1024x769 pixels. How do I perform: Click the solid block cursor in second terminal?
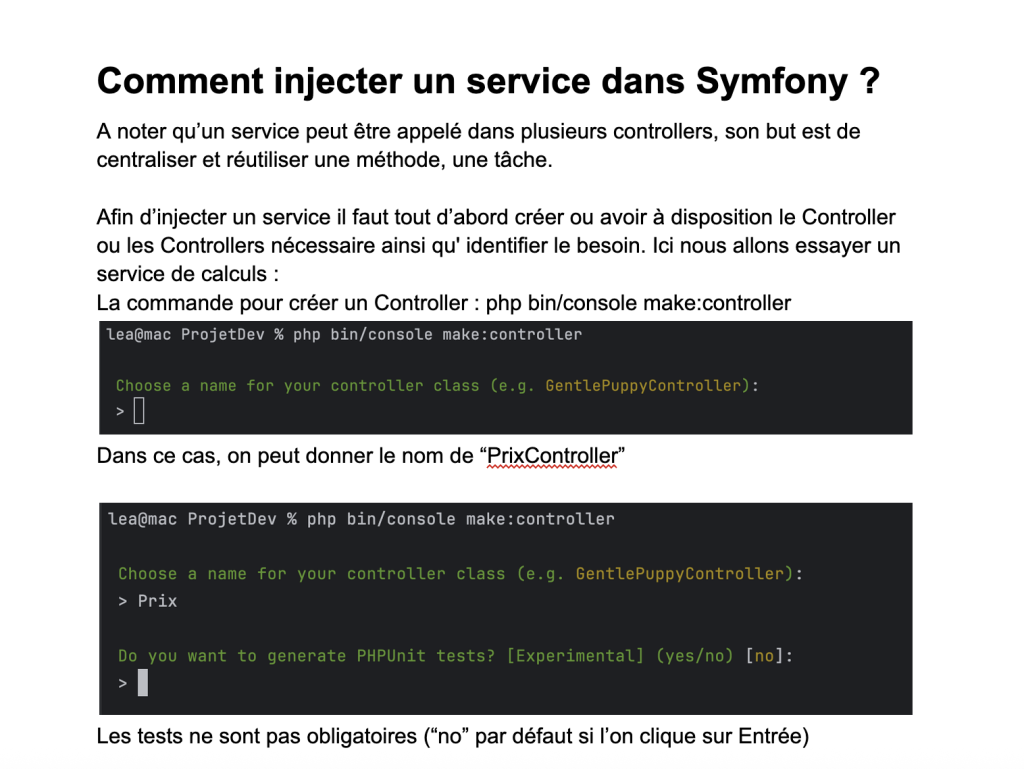point(143,683)
